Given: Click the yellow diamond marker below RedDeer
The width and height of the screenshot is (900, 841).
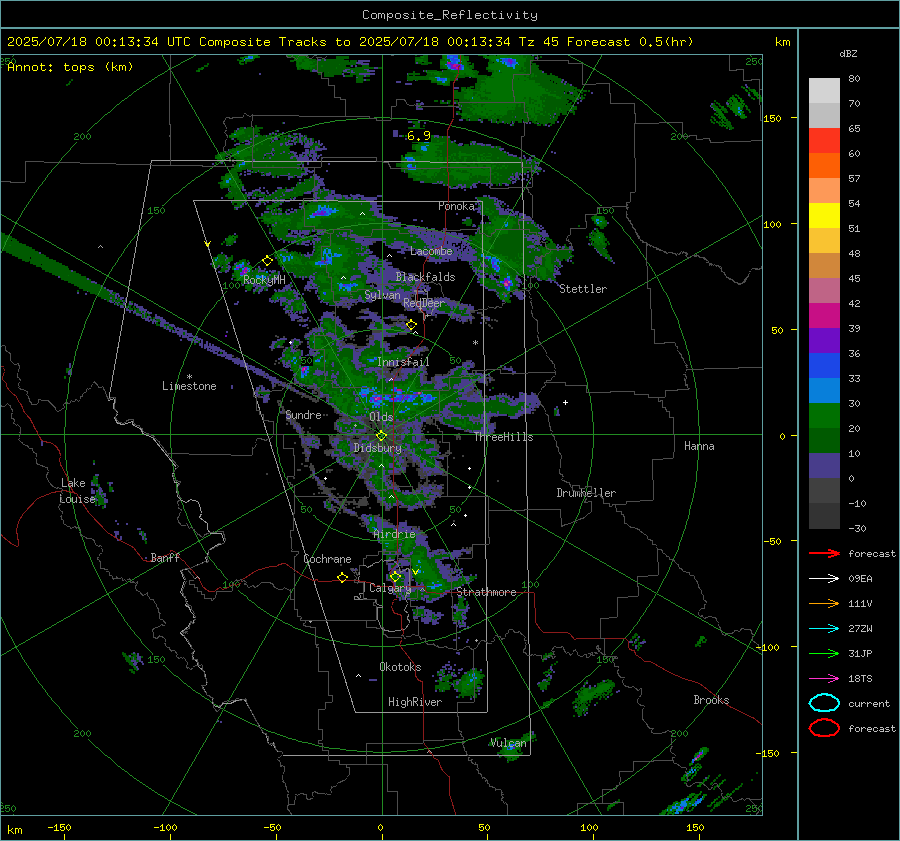Looking at the screenshot, I should (411, 325).
